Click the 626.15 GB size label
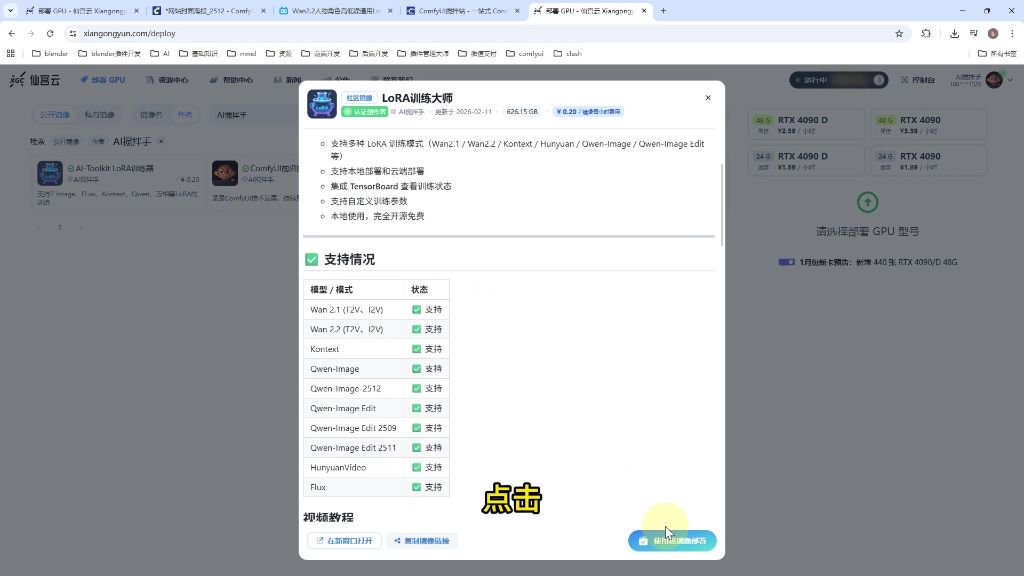 click(522, 112)
